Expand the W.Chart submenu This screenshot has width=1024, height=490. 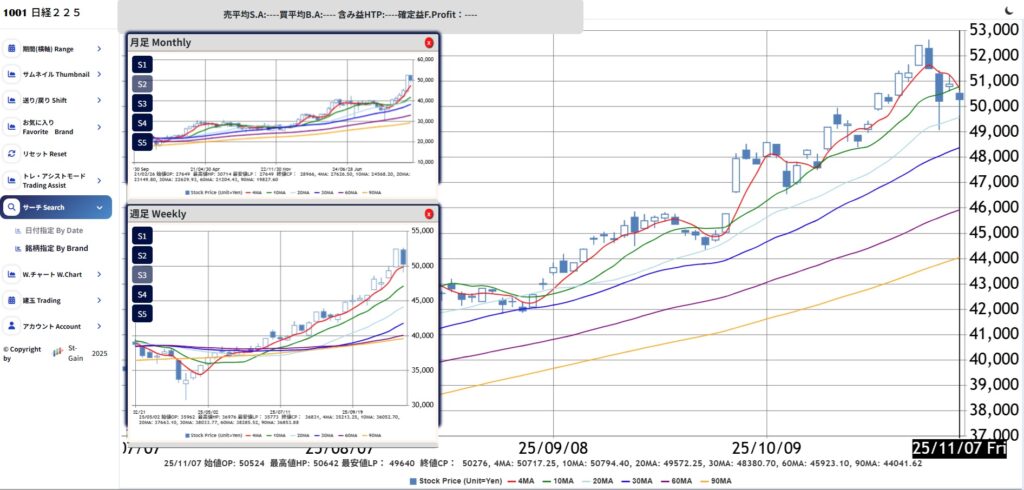pyautogui.click(x=99, y=273)
